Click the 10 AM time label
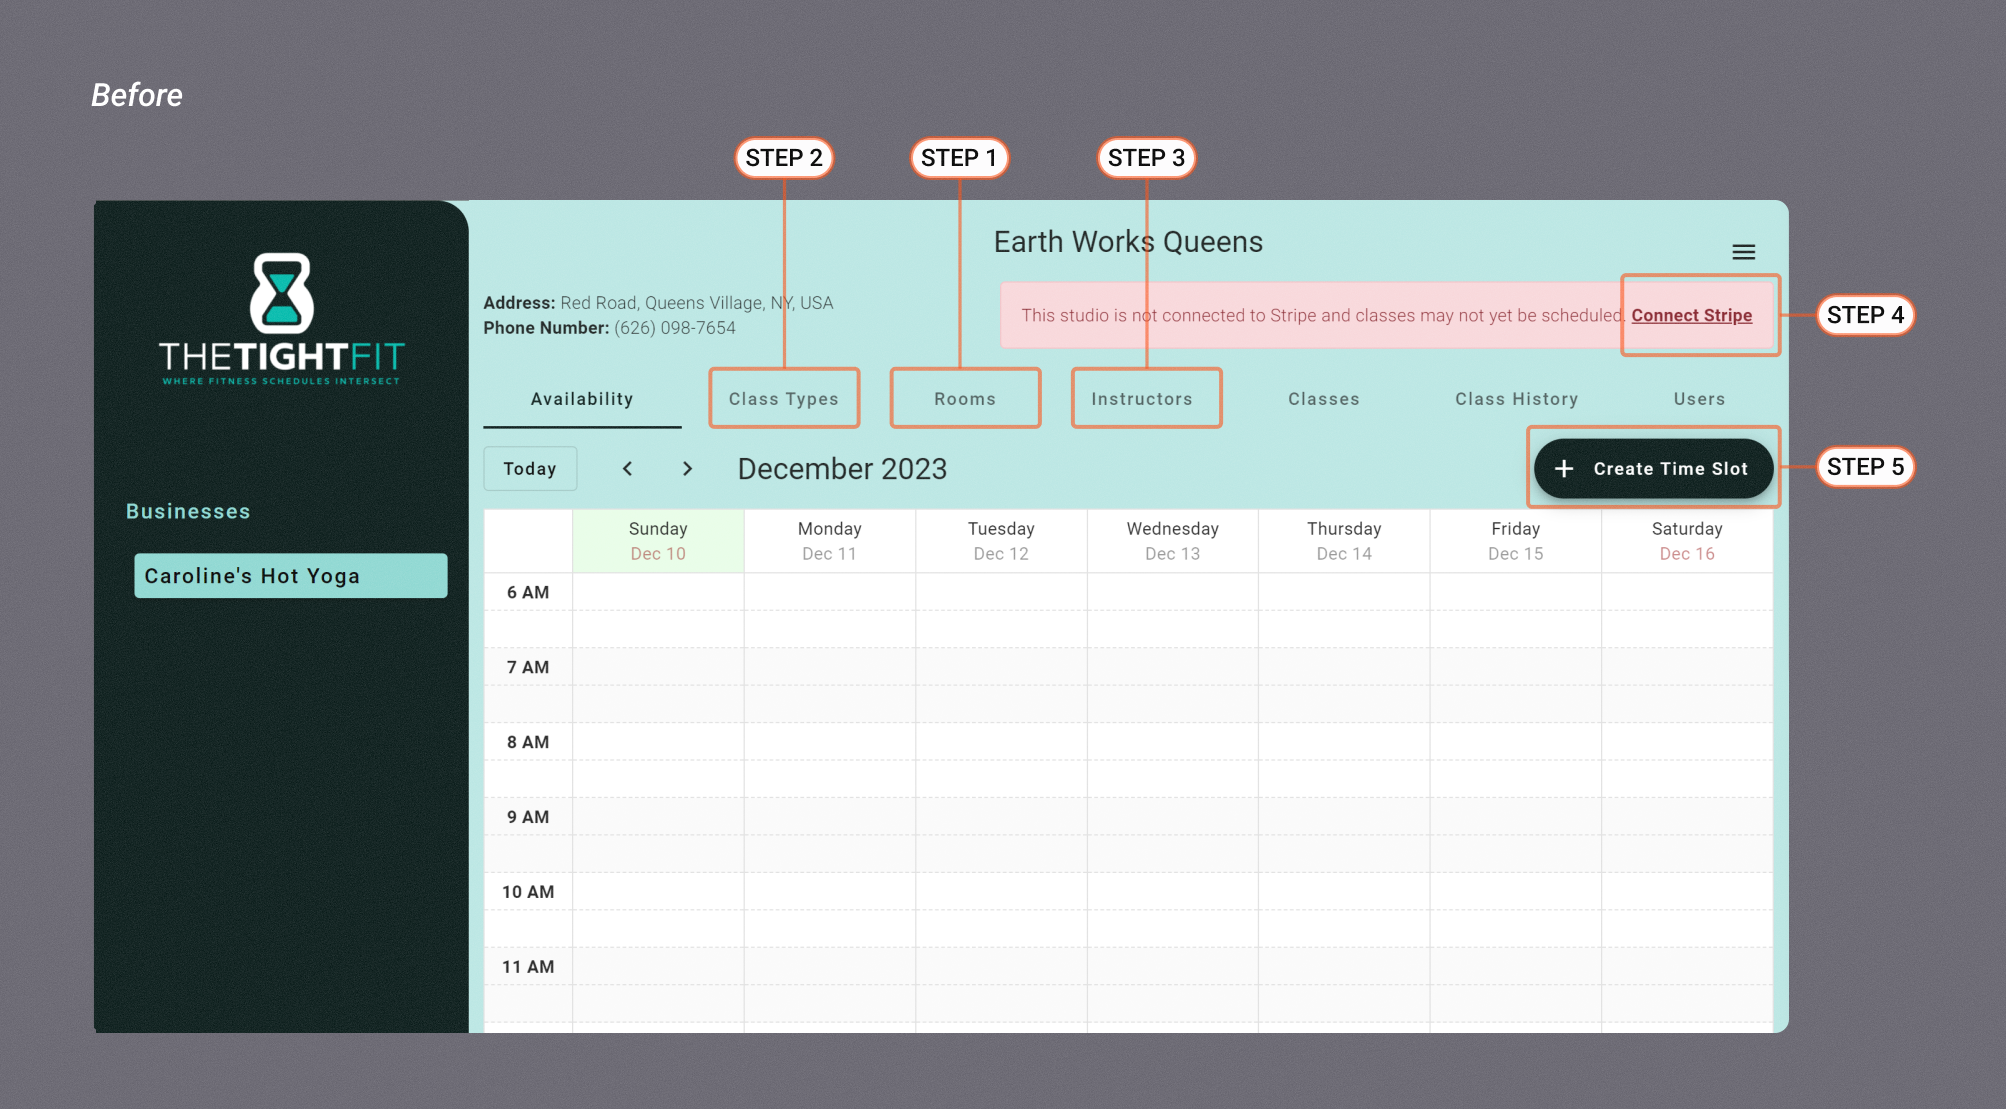 coord(528,892)
